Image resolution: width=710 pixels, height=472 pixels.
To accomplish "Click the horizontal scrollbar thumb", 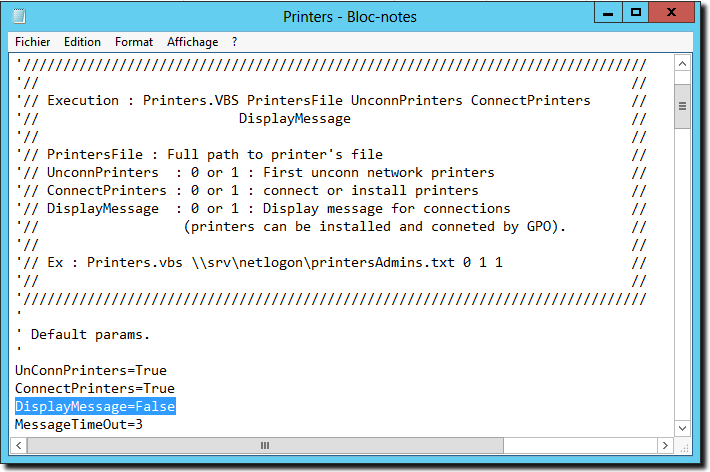I will click(x=265, y=445).
